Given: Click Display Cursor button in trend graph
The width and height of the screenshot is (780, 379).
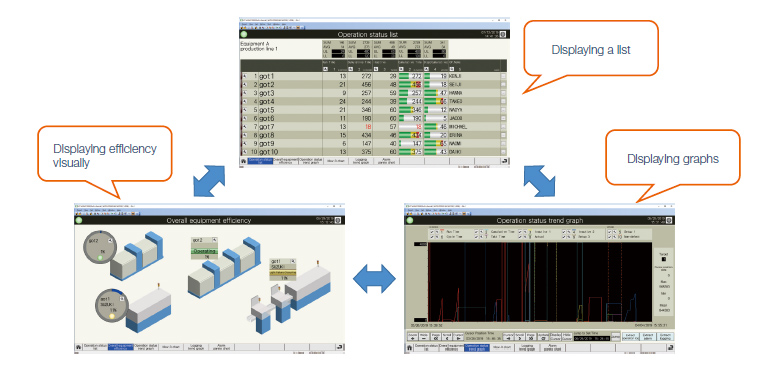Looking at the screenshot, I should point(556,337).
